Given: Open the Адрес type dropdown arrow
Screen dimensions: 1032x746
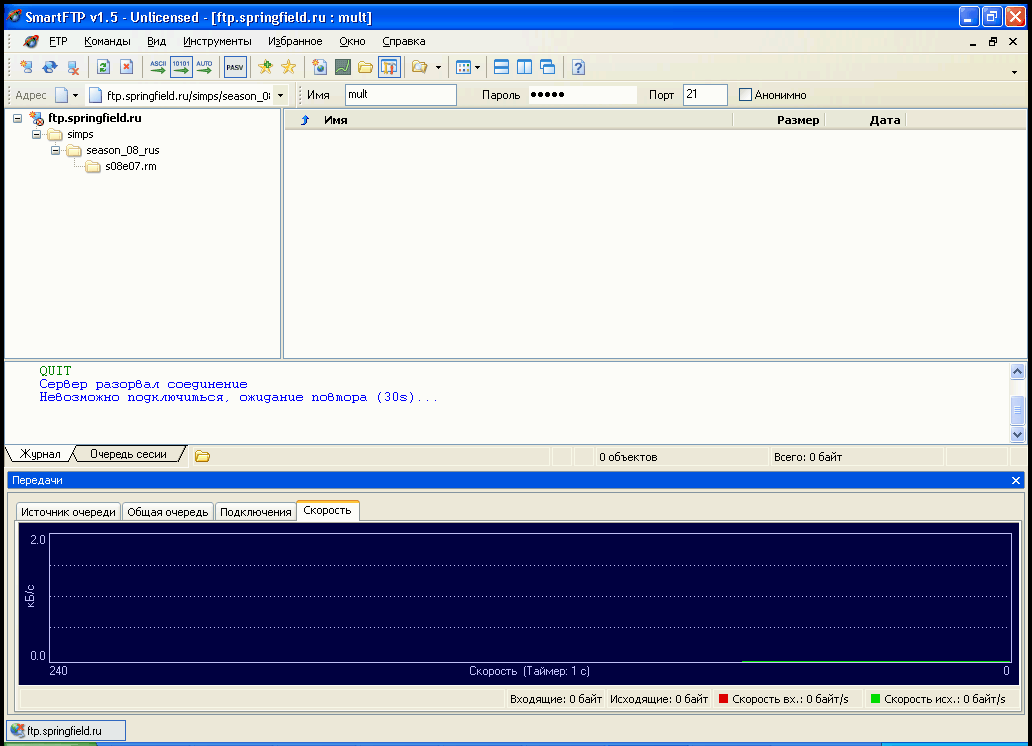Looking at the screenshot, I should [x=75, y=95].
